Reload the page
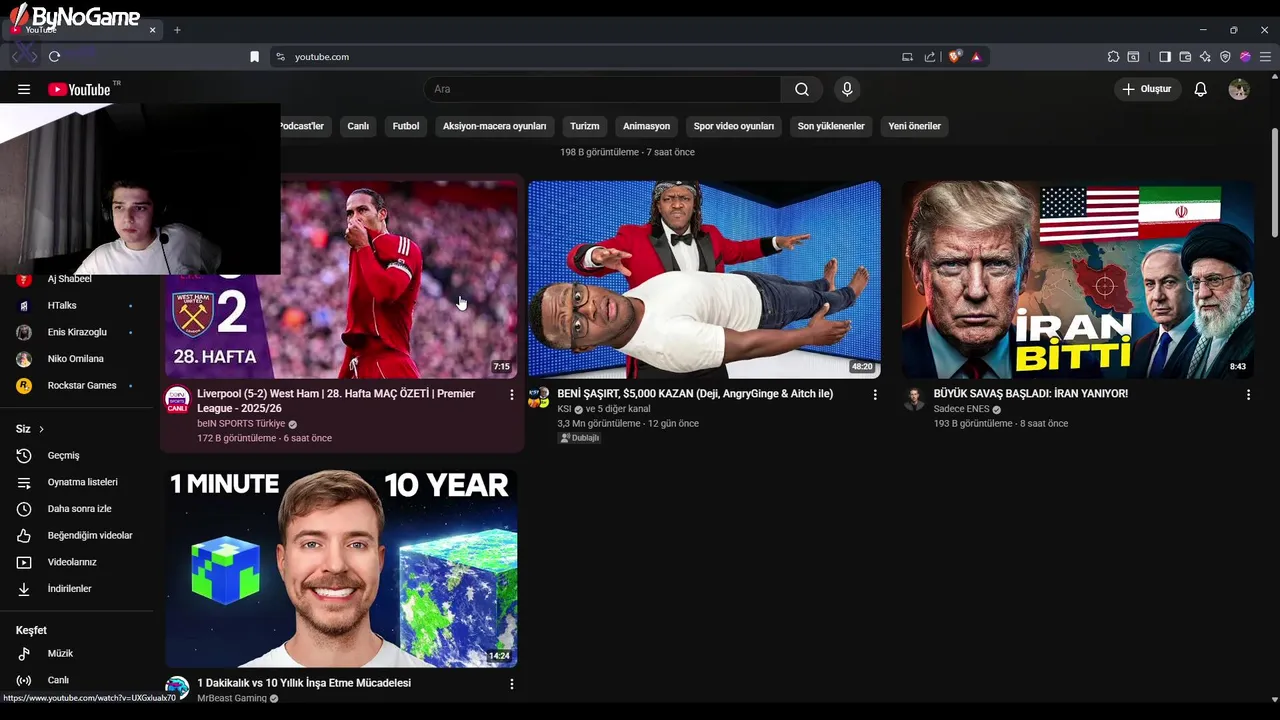 point(54,57)
